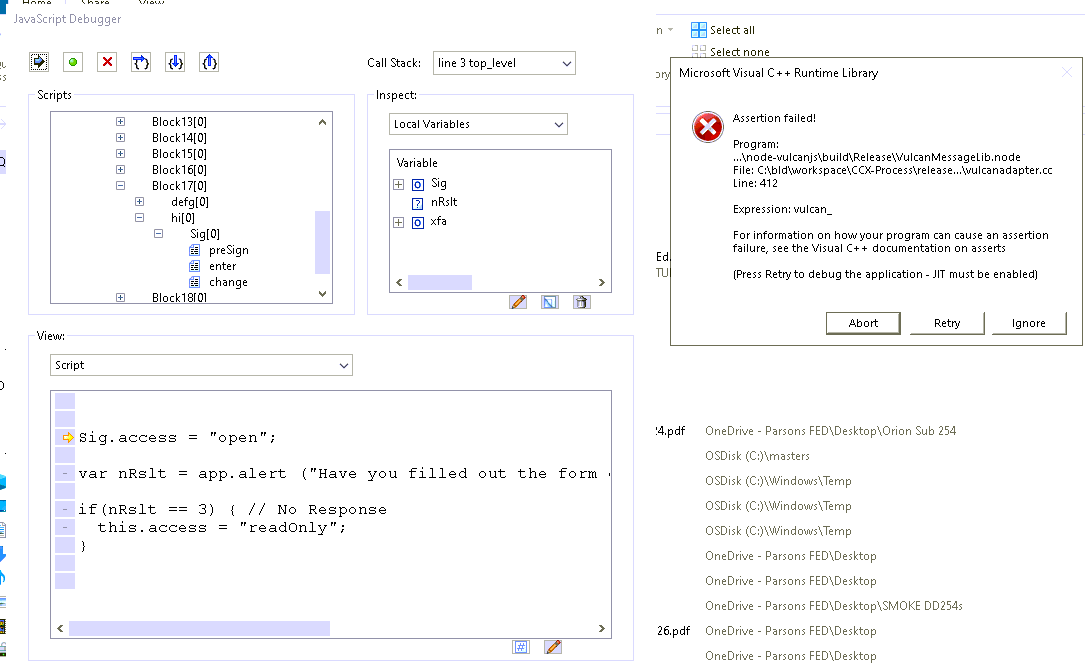Click the Step Over icon
Viewport: 1085px width, 668px height.
point(141,62)
